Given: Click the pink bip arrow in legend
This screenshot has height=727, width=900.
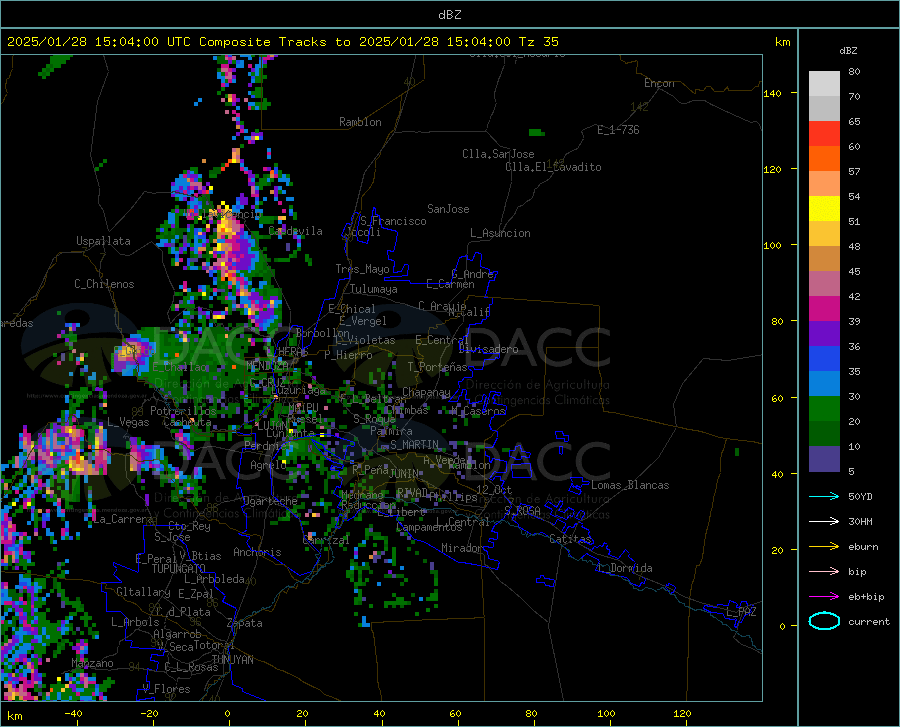Looking at the screenshot, I should click(824, 572).
